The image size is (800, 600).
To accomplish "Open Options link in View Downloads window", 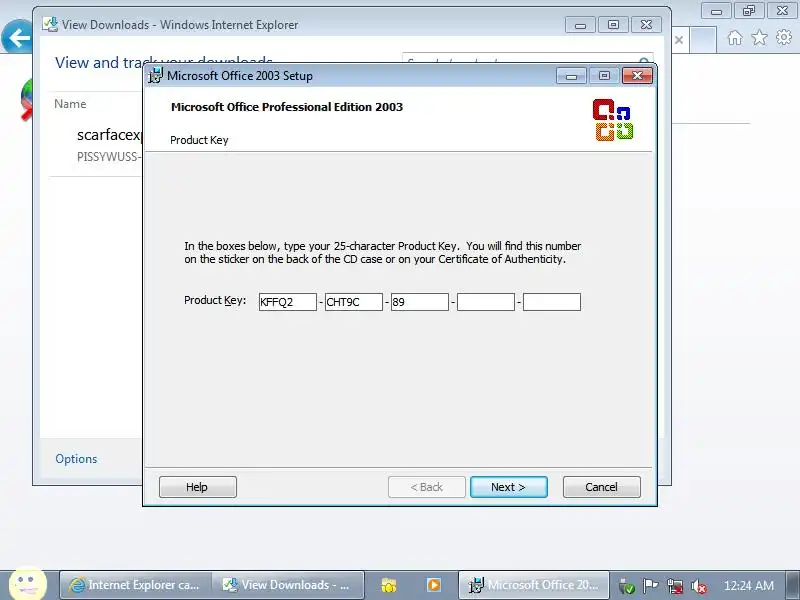I will tap(76, 459).
